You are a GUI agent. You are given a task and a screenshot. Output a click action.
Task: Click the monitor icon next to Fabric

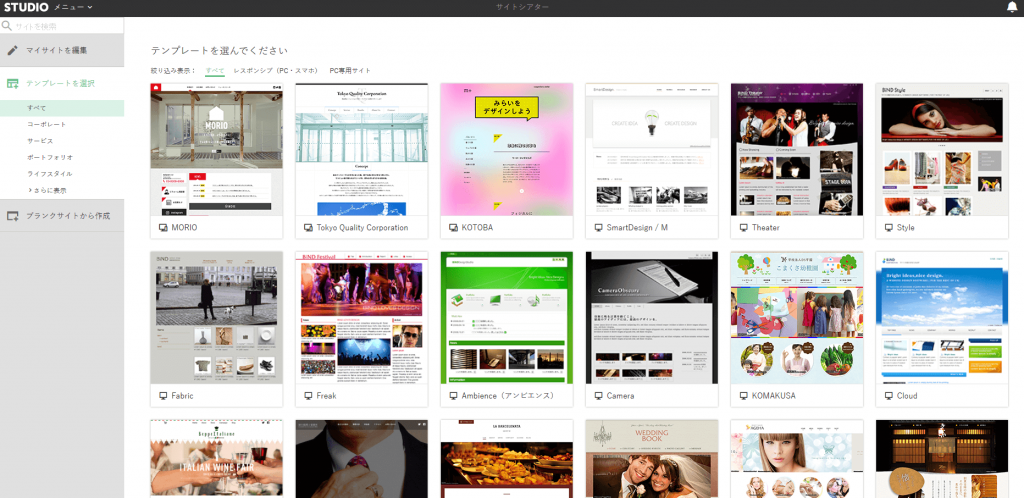coord(163,396)
